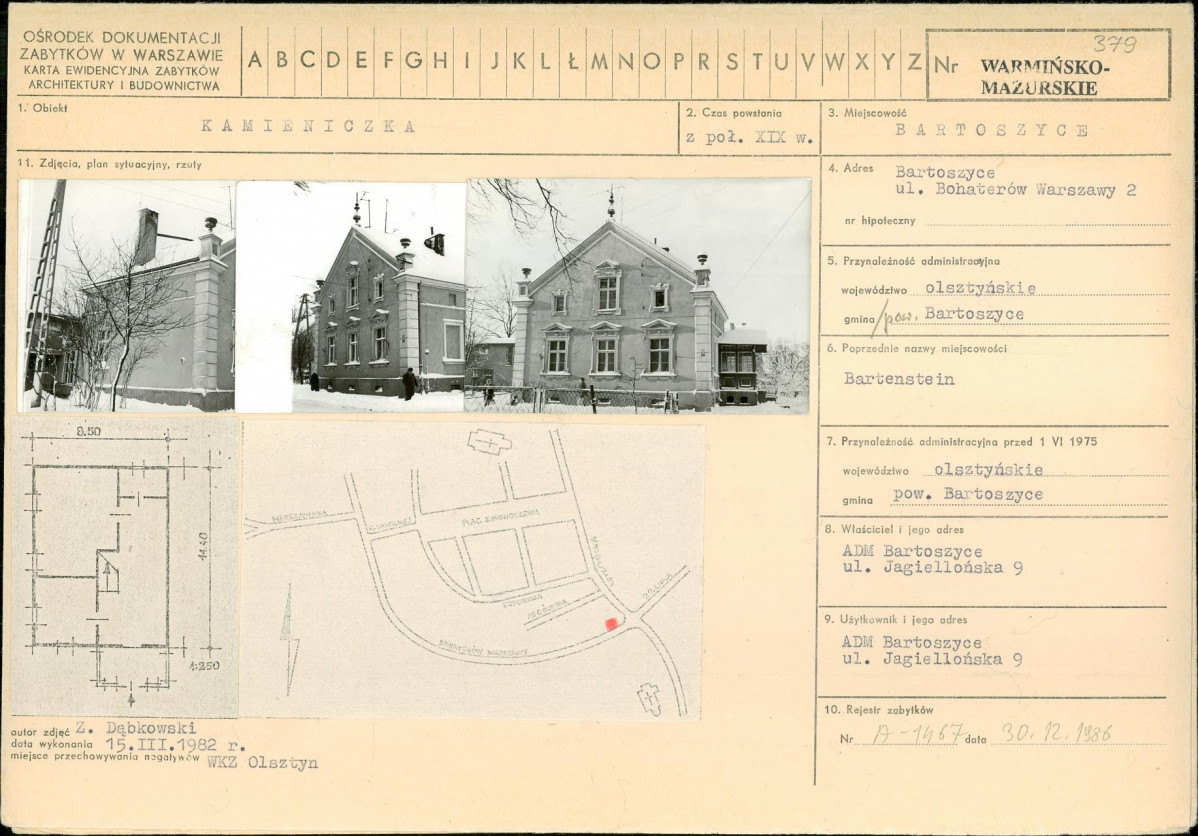Click the floor plan drawing

[125, 566]
